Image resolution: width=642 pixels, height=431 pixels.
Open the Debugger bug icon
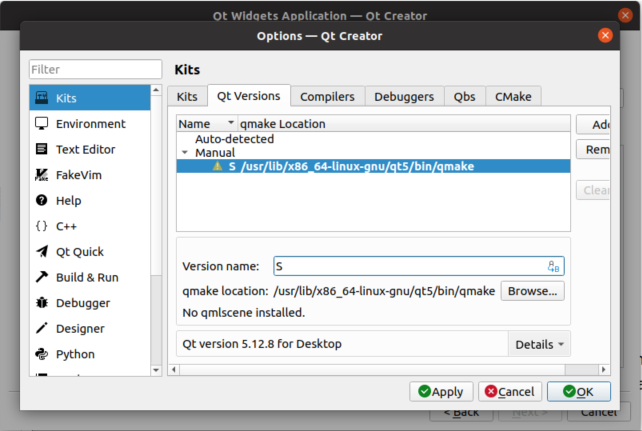point(41,302)
